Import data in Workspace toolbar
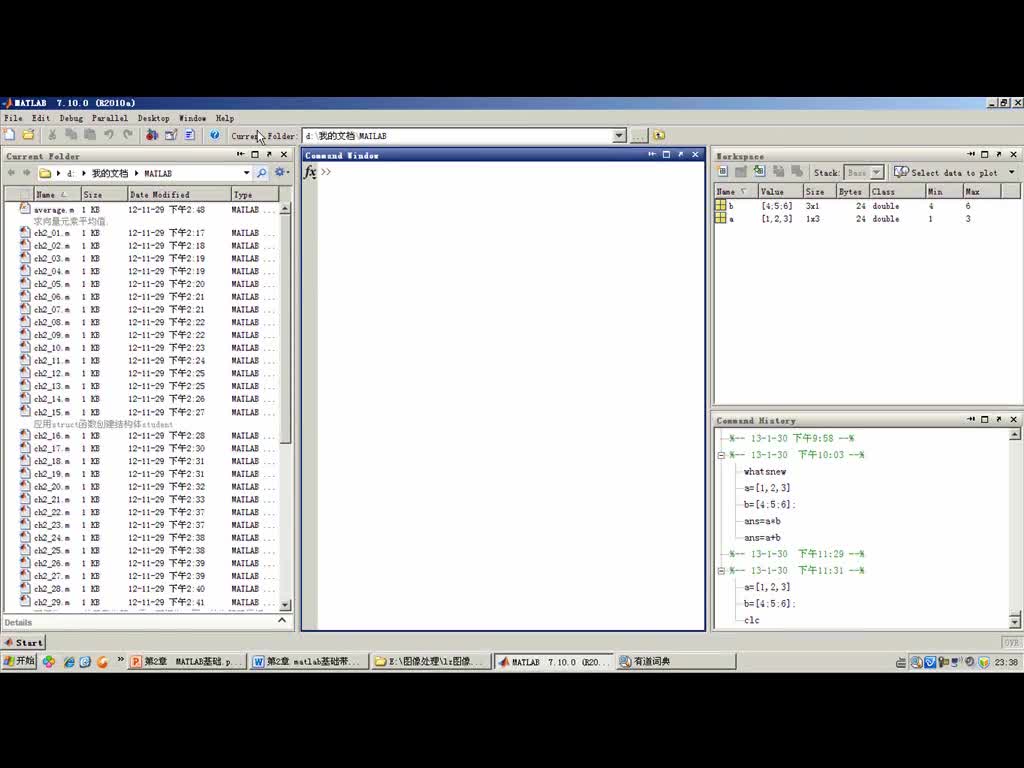This screenshot has width=1024, height=768. click(x=759, y=172)
